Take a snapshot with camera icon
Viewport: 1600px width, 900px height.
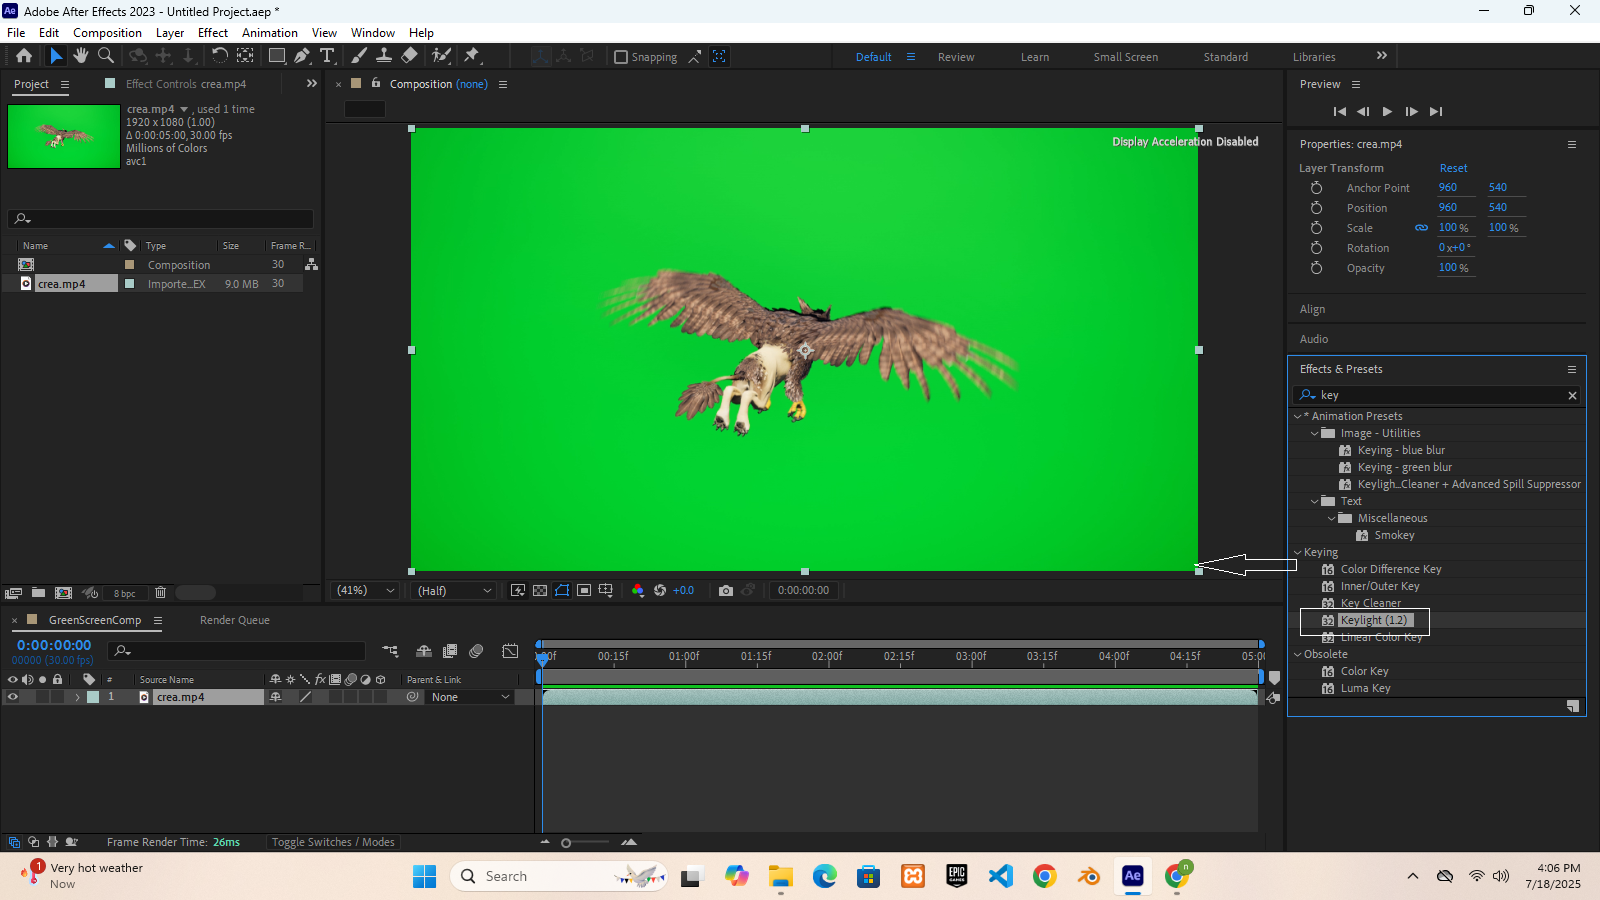(726, 591)
